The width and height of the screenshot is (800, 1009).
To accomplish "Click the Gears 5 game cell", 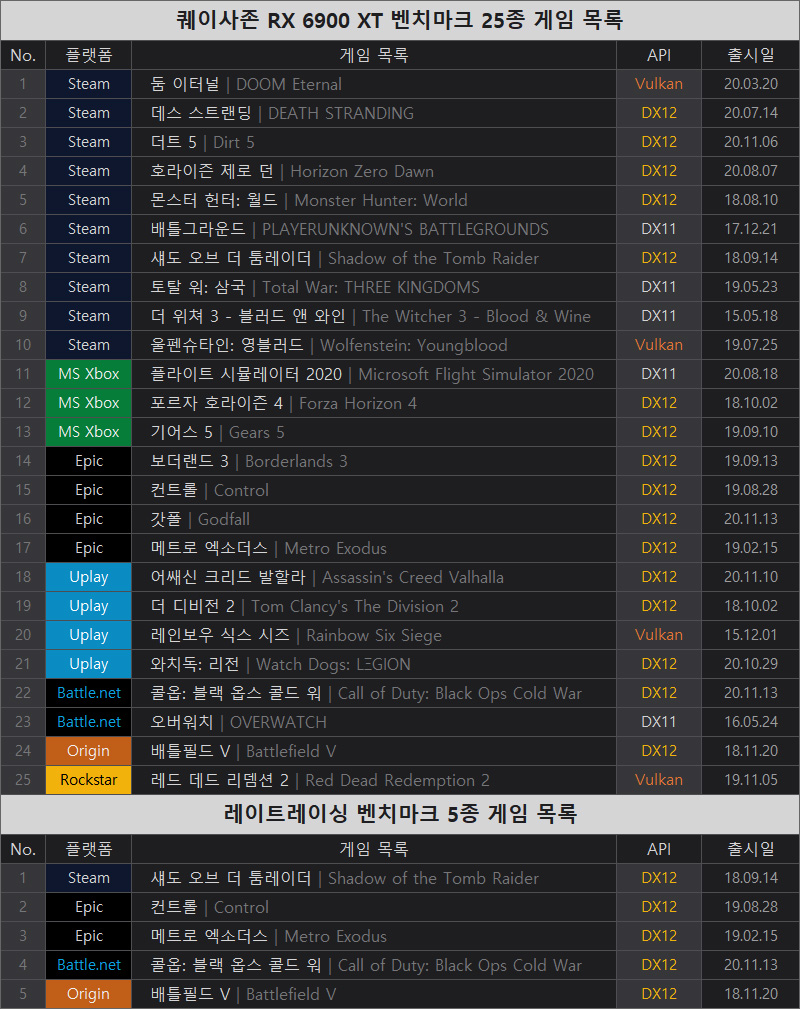I will 374,432.
